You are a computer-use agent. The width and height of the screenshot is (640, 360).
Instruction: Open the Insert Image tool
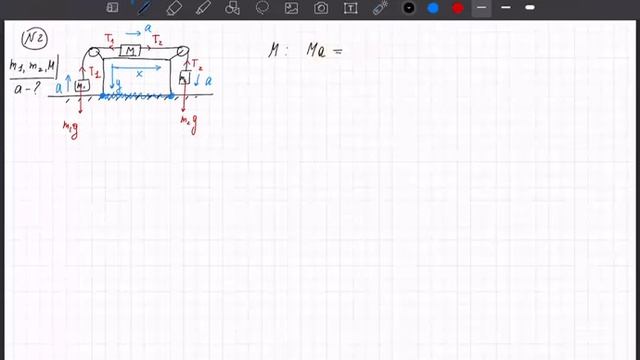(291, 8)
